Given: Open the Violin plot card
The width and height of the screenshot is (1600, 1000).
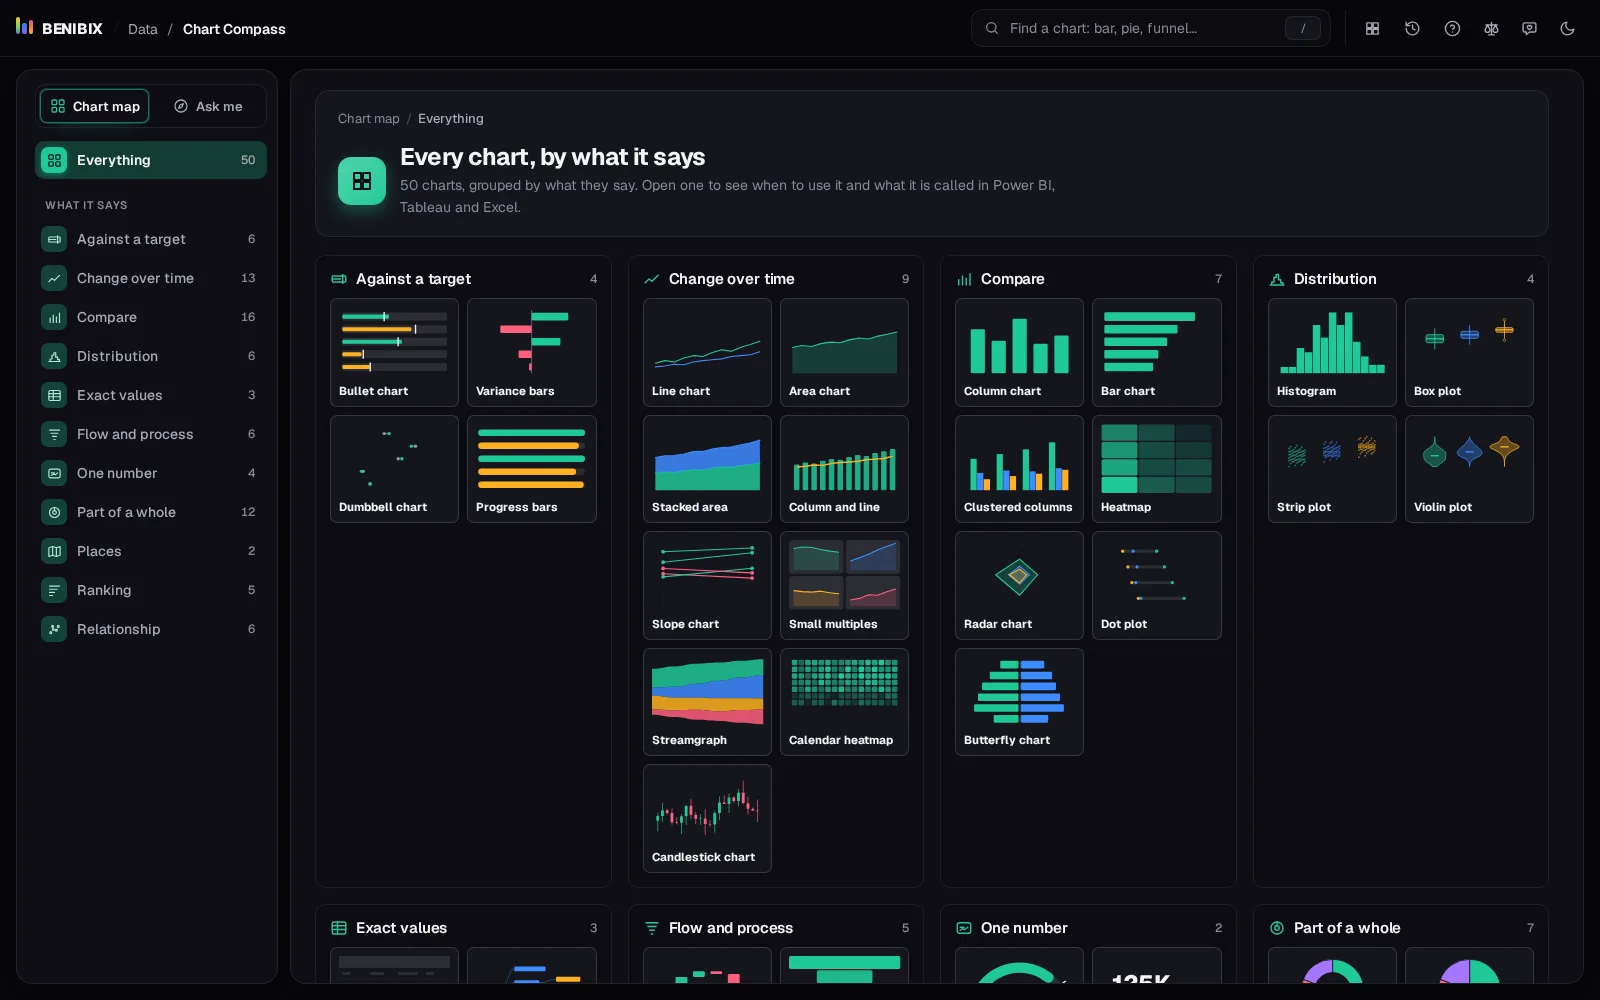Looking at the screenshot, I should [1469, 468].
